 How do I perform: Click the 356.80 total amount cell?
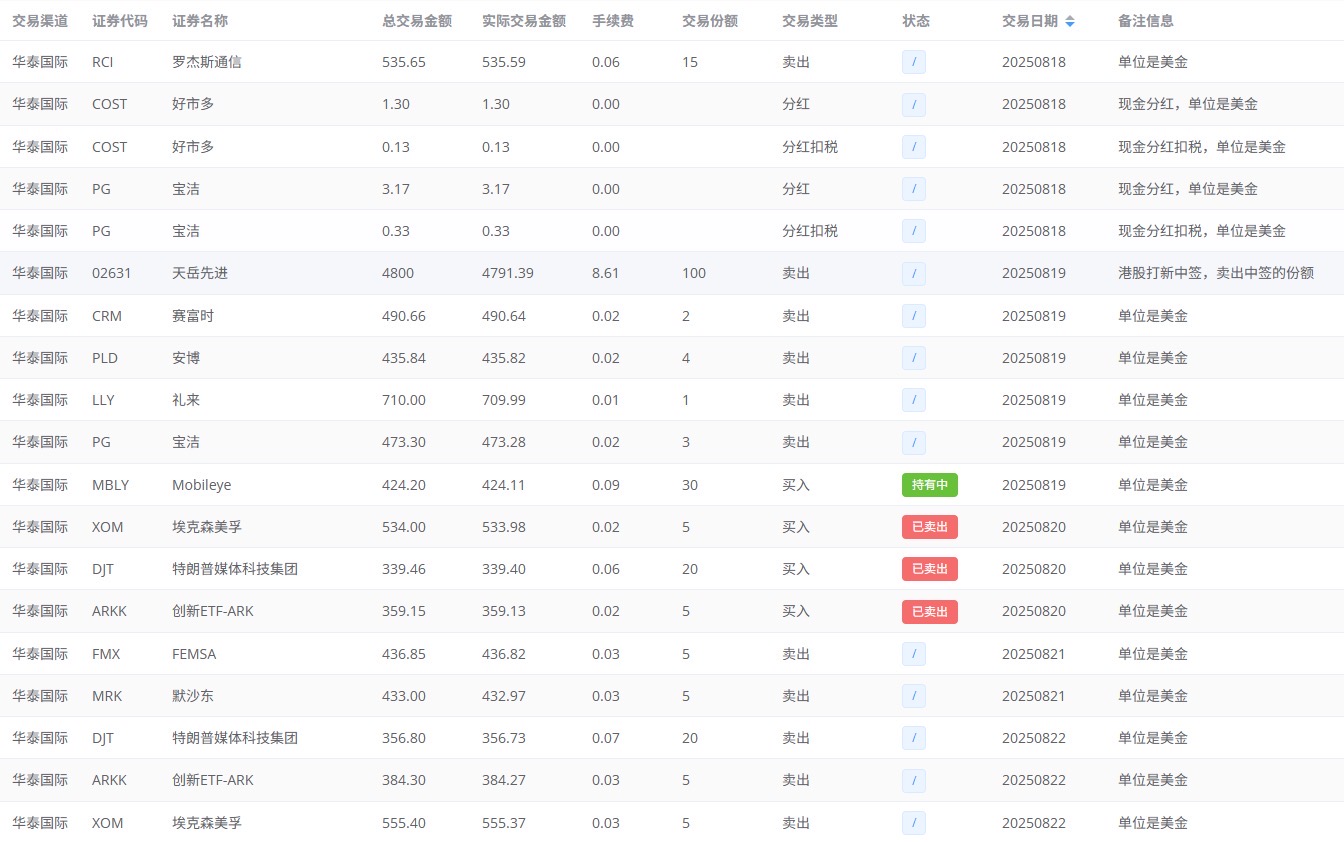(x=404, y=738)
